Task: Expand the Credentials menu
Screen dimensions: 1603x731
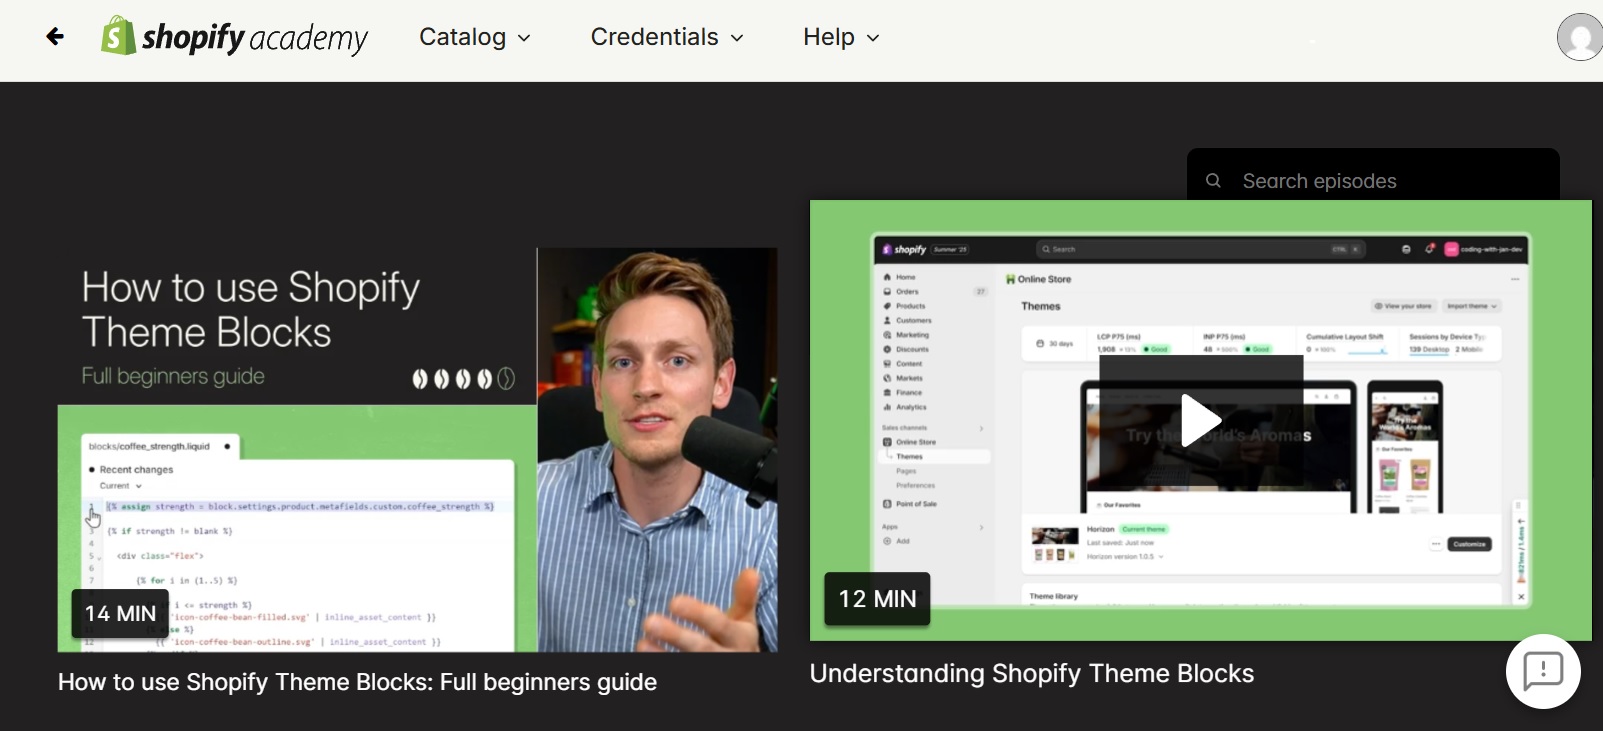Action: [x=667, y=37]
